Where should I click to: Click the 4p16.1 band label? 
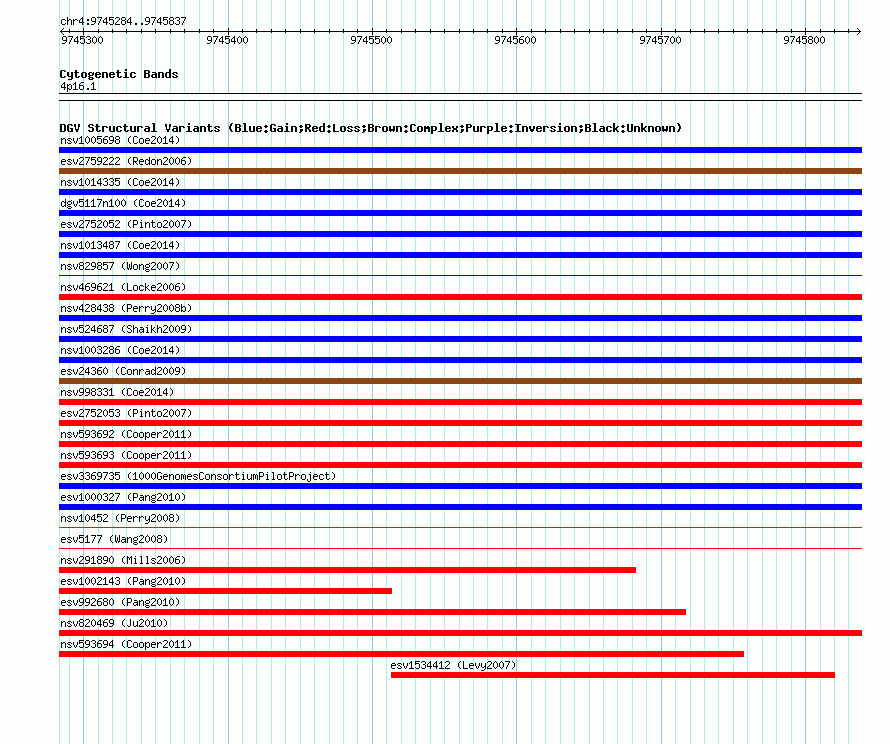click(78, 86)
